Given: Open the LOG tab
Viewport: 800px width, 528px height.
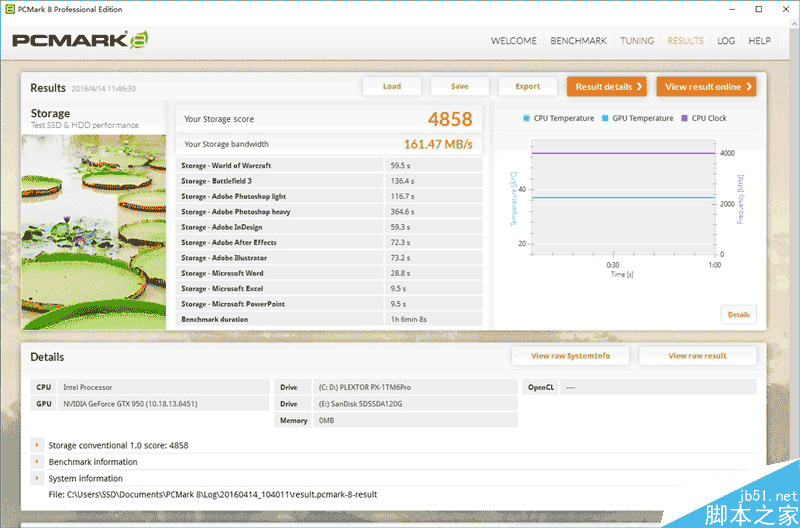Looking at the screenshot, I should click(726, 41).
